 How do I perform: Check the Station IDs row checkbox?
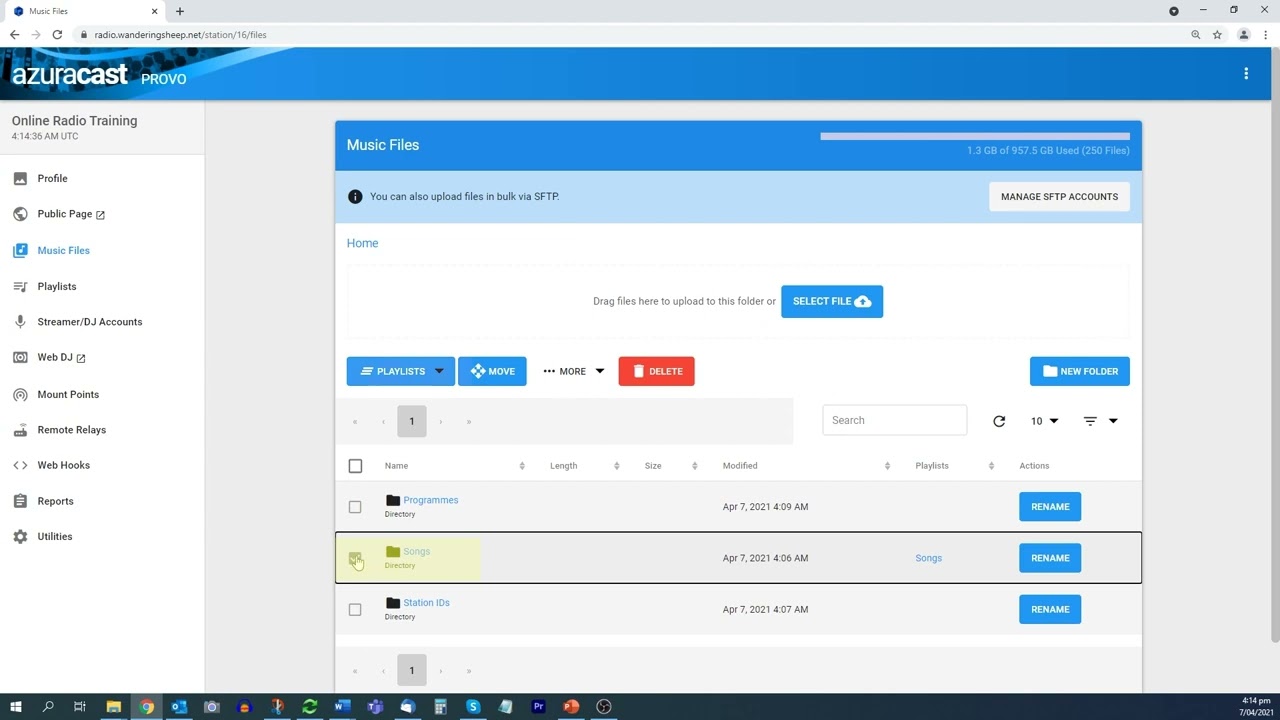tap(355, 610)
